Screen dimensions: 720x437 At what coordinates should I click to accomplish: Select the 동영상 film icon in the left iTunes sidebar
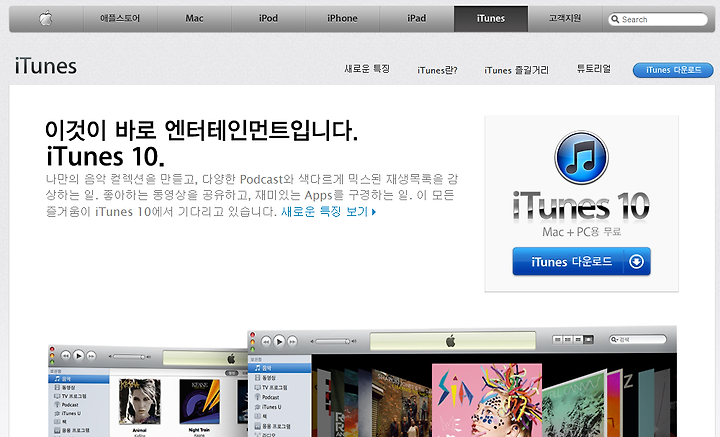[57, 387]
